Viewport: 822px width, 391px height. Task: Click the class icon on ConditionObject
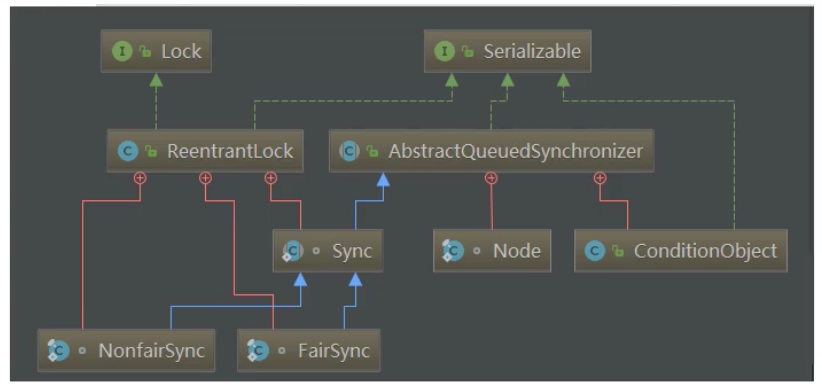[595, 251]
